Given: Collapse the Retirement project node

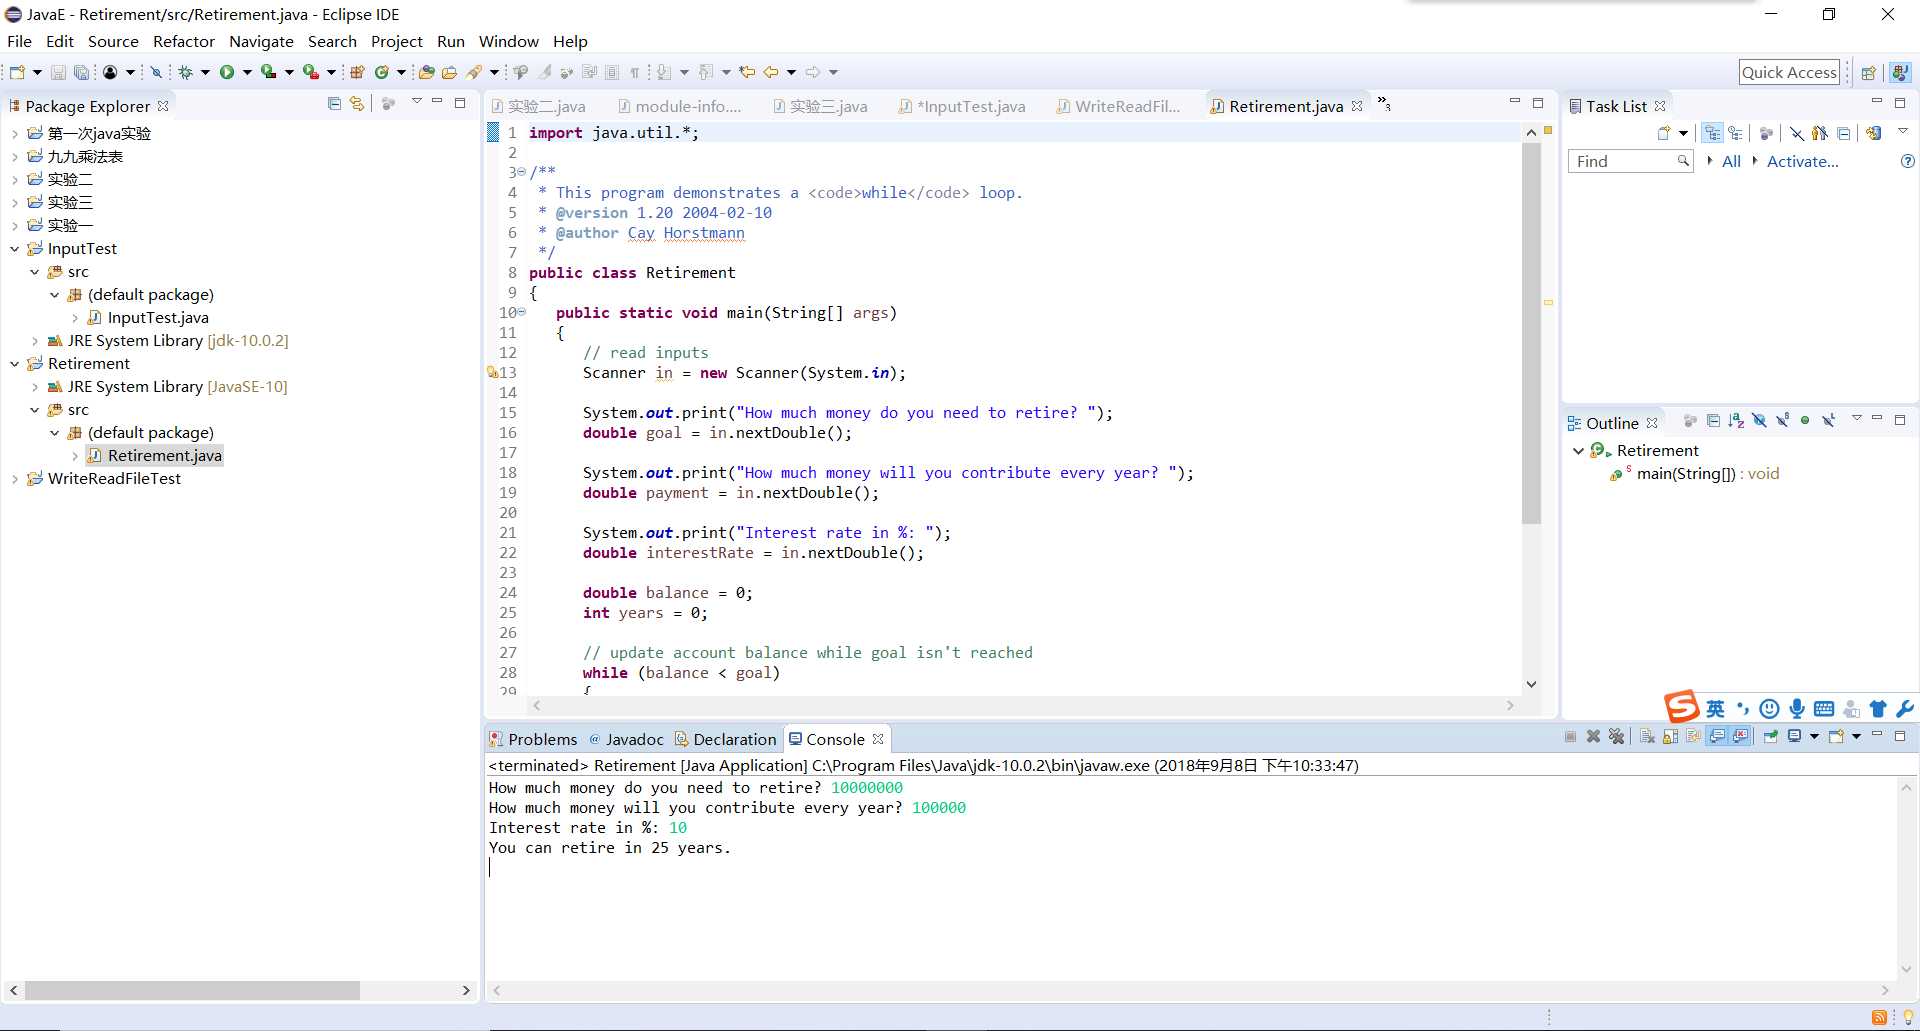Looking at the screenshot, I should pyautogui.click(x=14, y=363).
